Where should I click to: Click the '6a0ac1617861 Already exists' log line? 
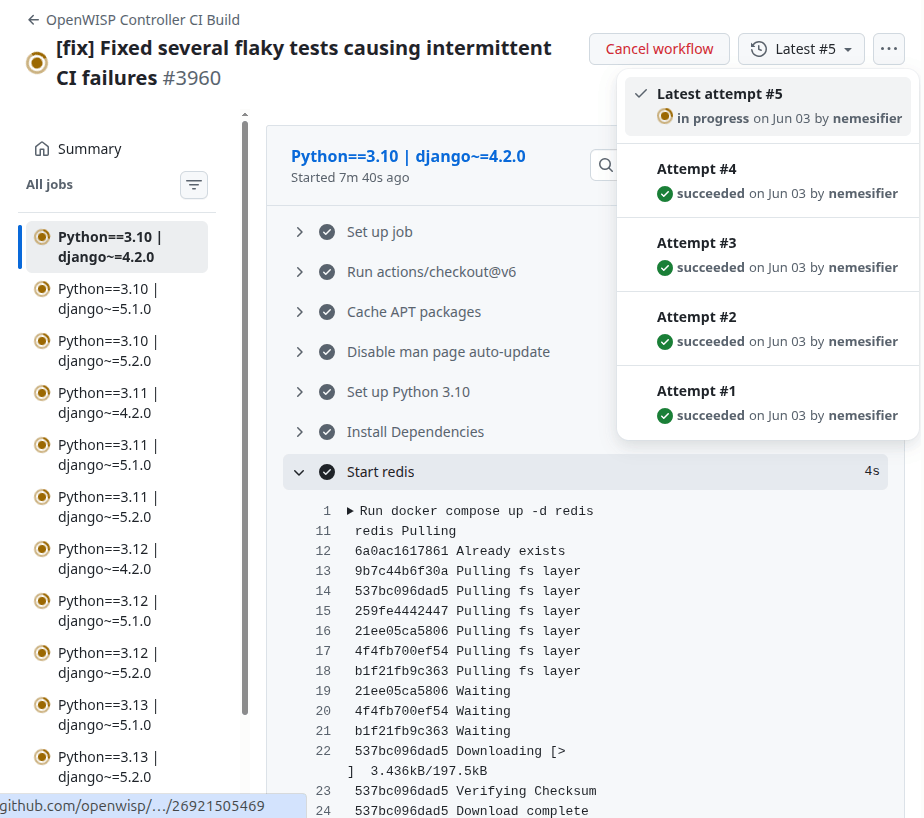(460, 551)
